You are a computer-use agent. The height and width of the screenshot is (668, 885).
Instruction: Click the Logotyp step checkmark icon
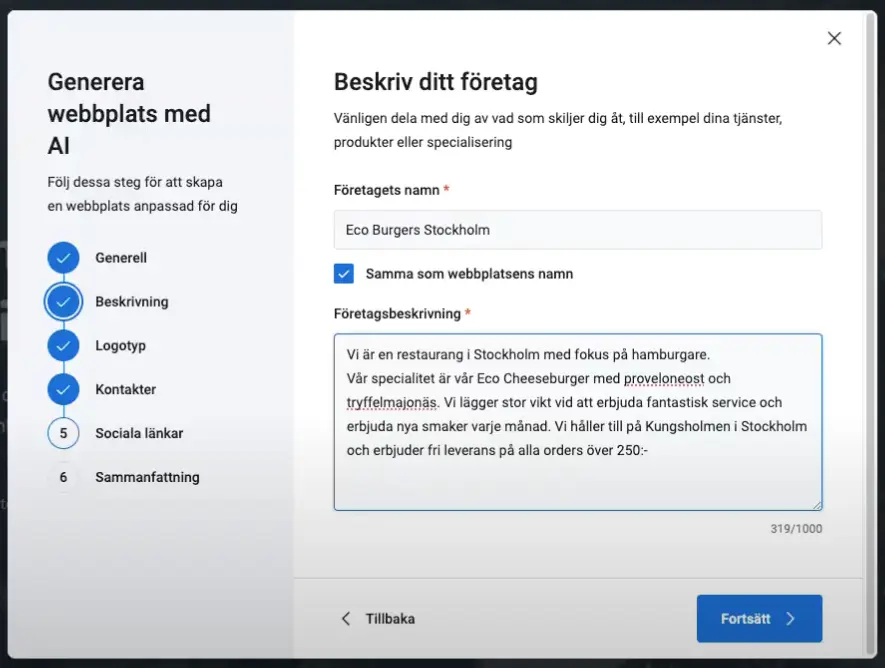(x=63, y=345)
